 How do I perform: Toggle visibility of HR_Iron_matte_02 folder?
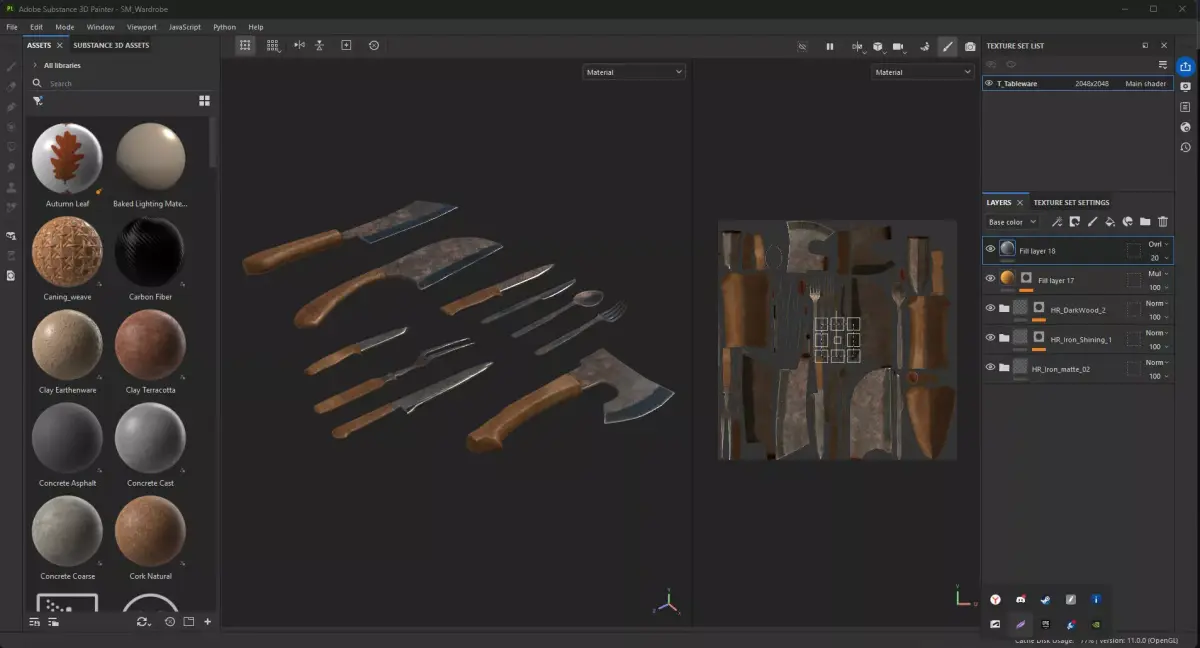click(990, 367)
